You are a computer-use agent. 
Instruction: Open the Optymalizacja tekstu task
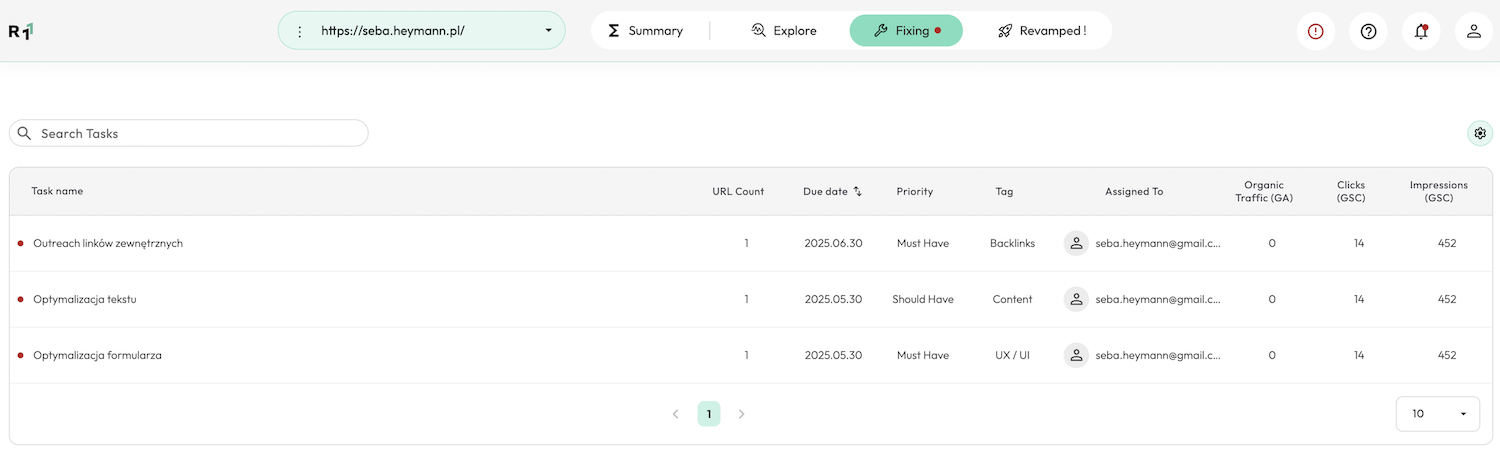pos(85,299)
